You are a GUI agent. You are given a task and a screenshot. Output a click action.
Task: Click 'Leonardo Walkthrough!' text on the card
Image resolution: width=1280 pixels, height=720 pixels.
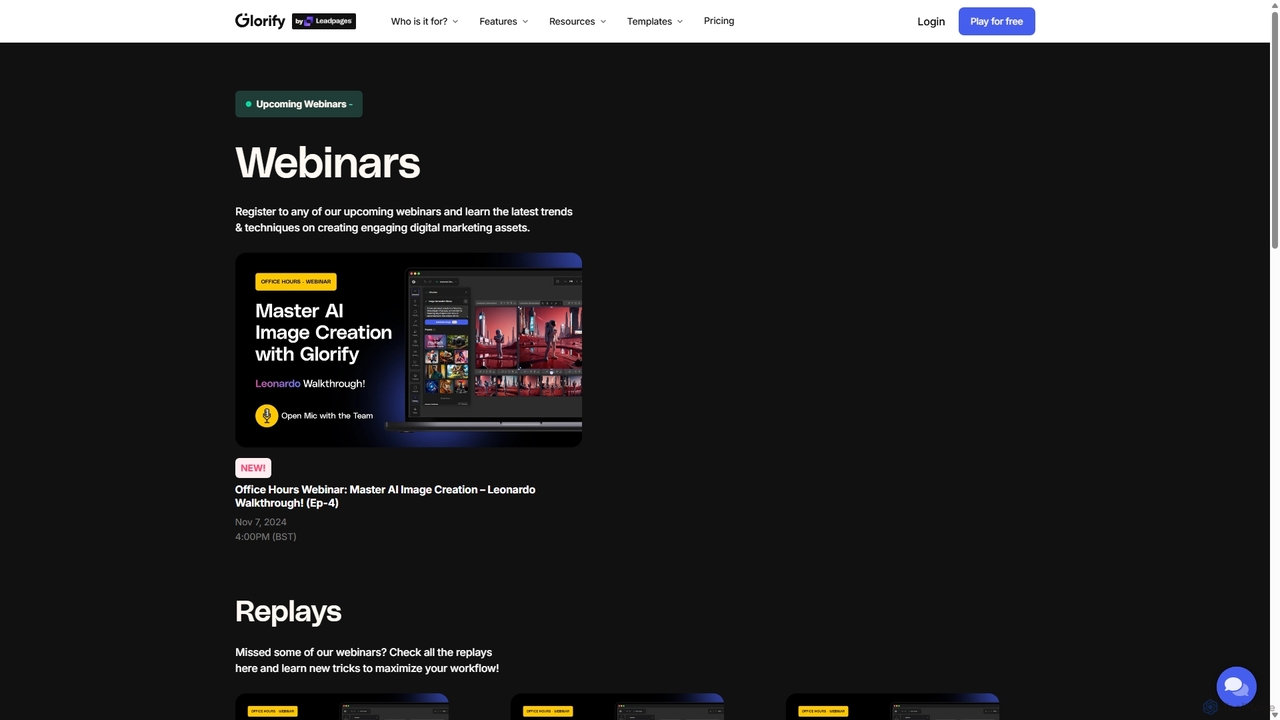tap(310, 384)
